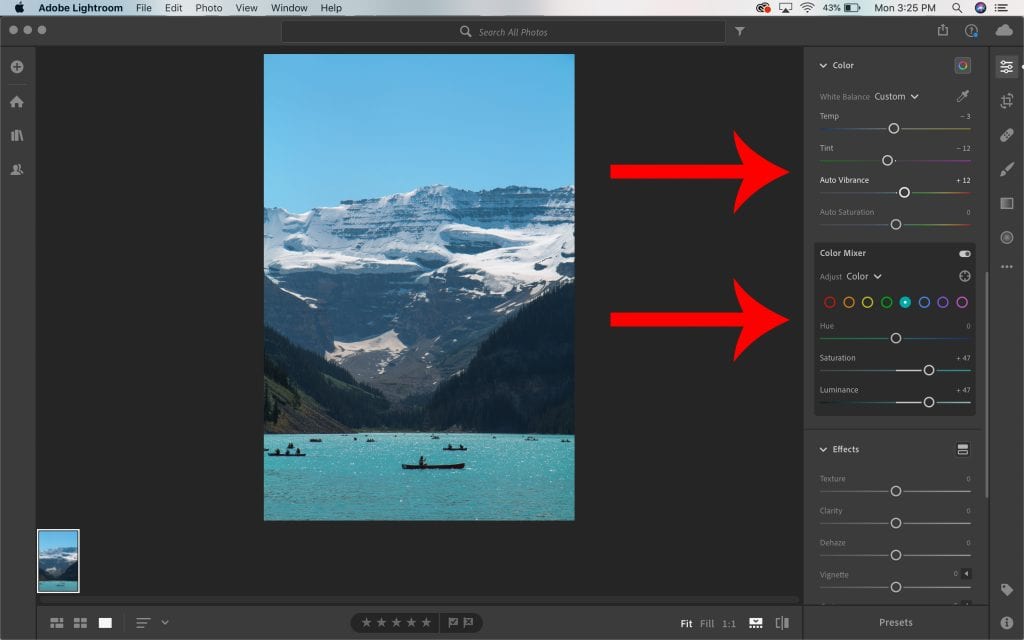This screenshot has height=640, width=1024.
Task: Open the Help menu
Action: click(331, 8)
